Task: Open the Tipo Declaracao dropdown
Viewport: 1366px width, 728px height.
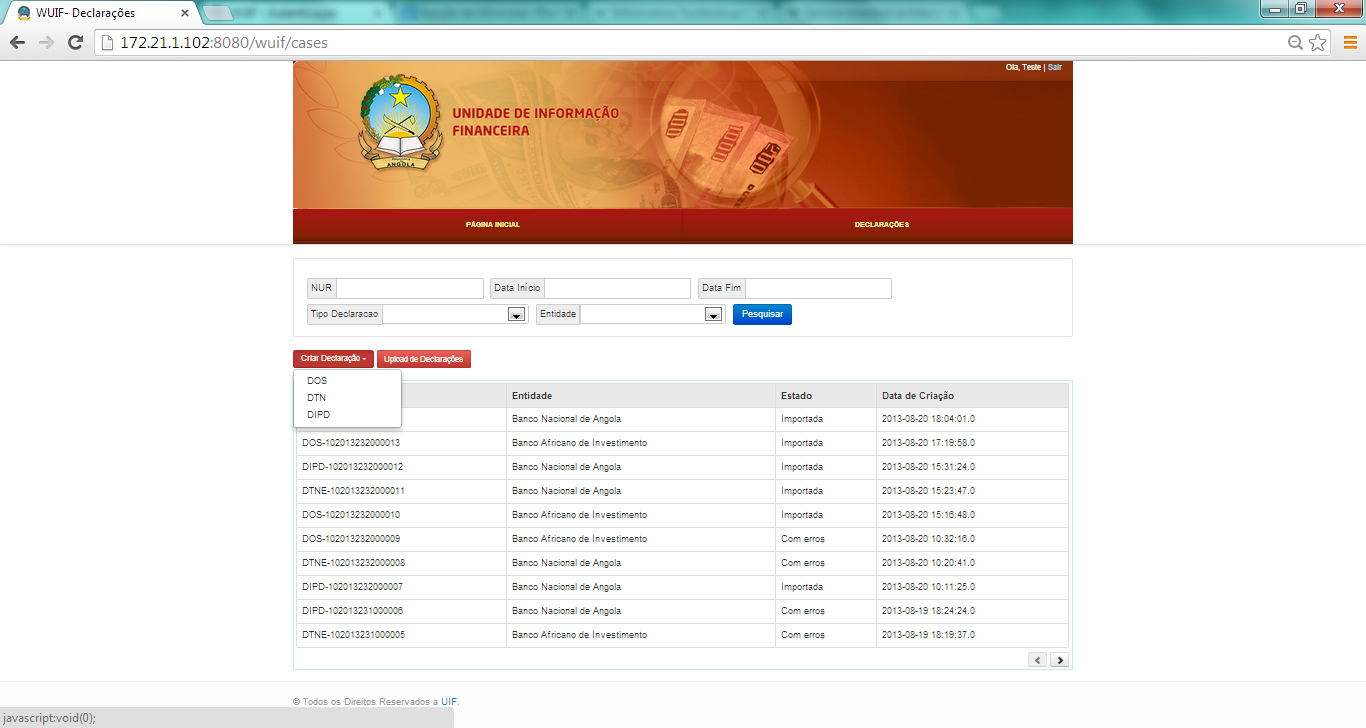Action: point(517,314)
